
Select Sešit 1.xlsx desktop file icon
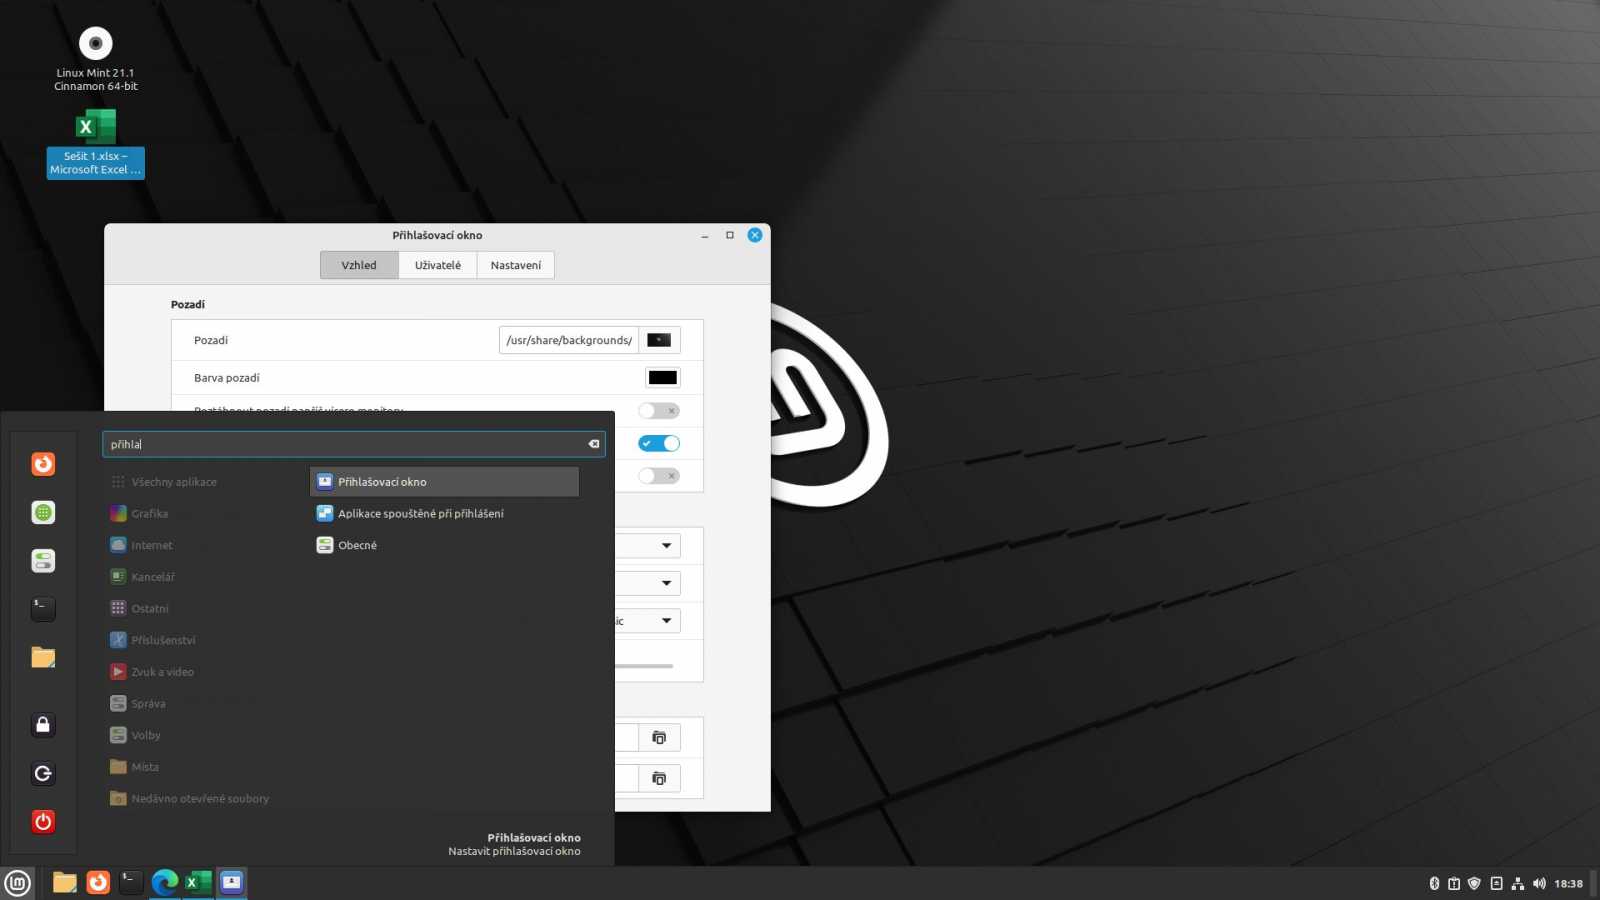[x=96, y=144]
